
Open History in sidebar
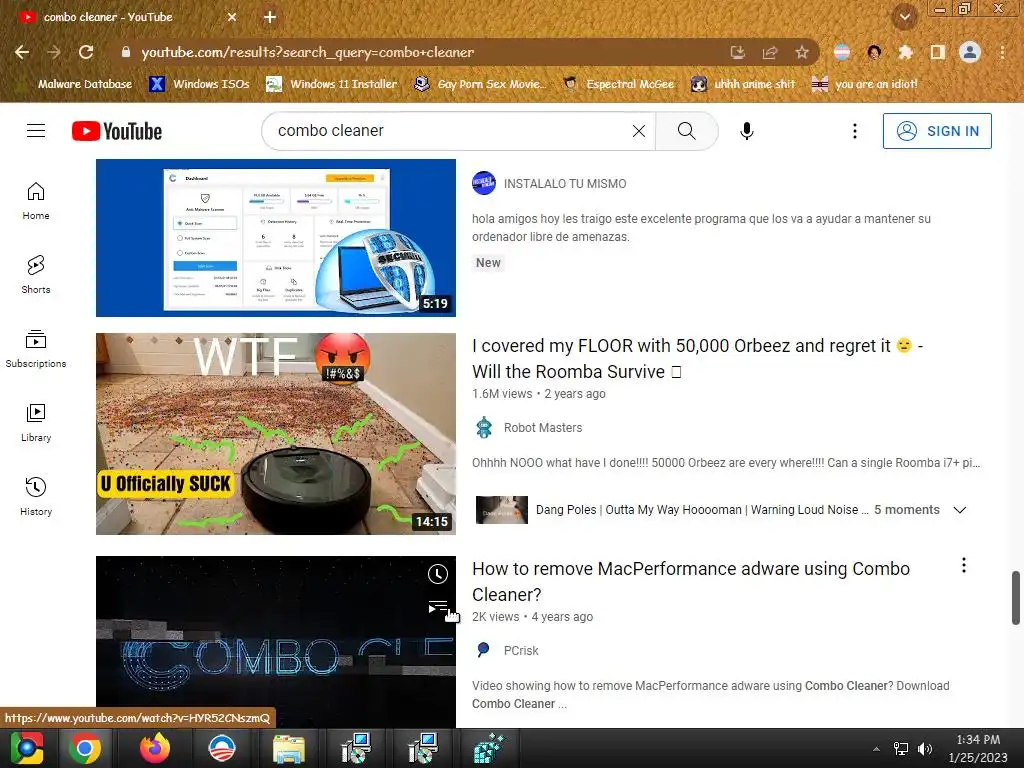[x=36, y=497]
